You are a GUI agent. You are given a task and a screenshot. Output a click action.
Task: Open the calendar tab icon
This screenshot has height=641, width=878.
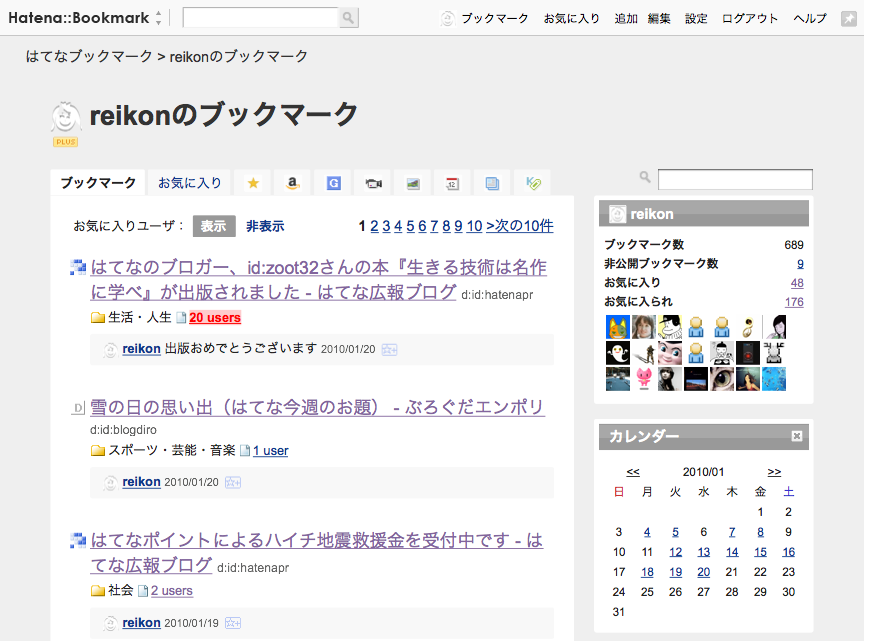pyautogui.click(x=452, y=183)
